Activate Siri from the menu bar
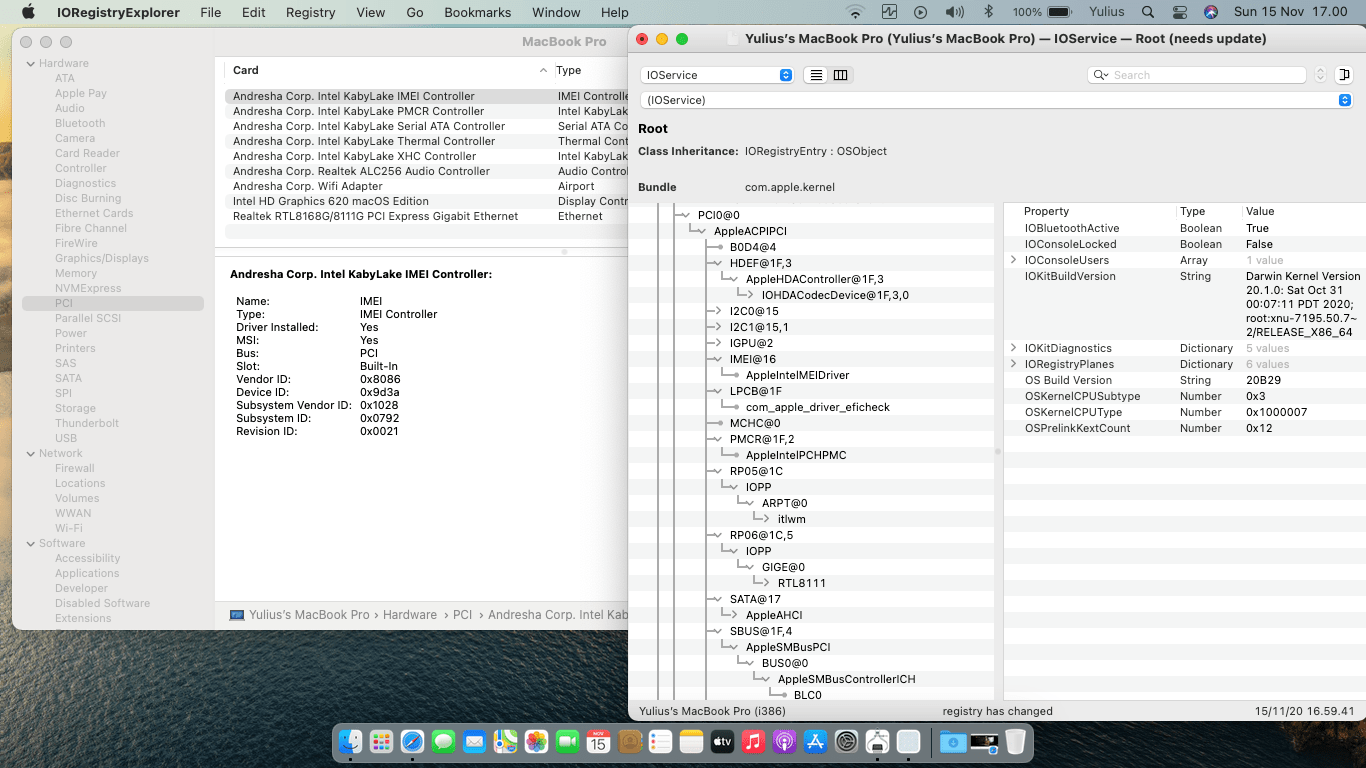This screenshot has height=768, width=1366. (1211, 12)
